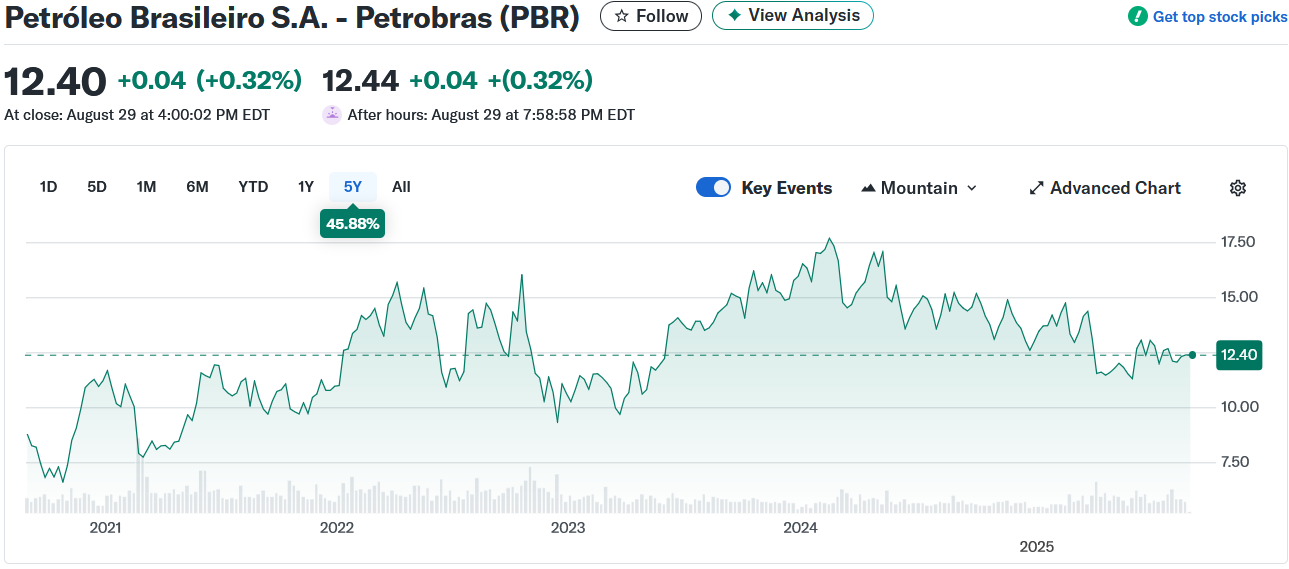Click the 2022 x-axis label
Screen dimensions: 1289x569
[x=337, y=527]
